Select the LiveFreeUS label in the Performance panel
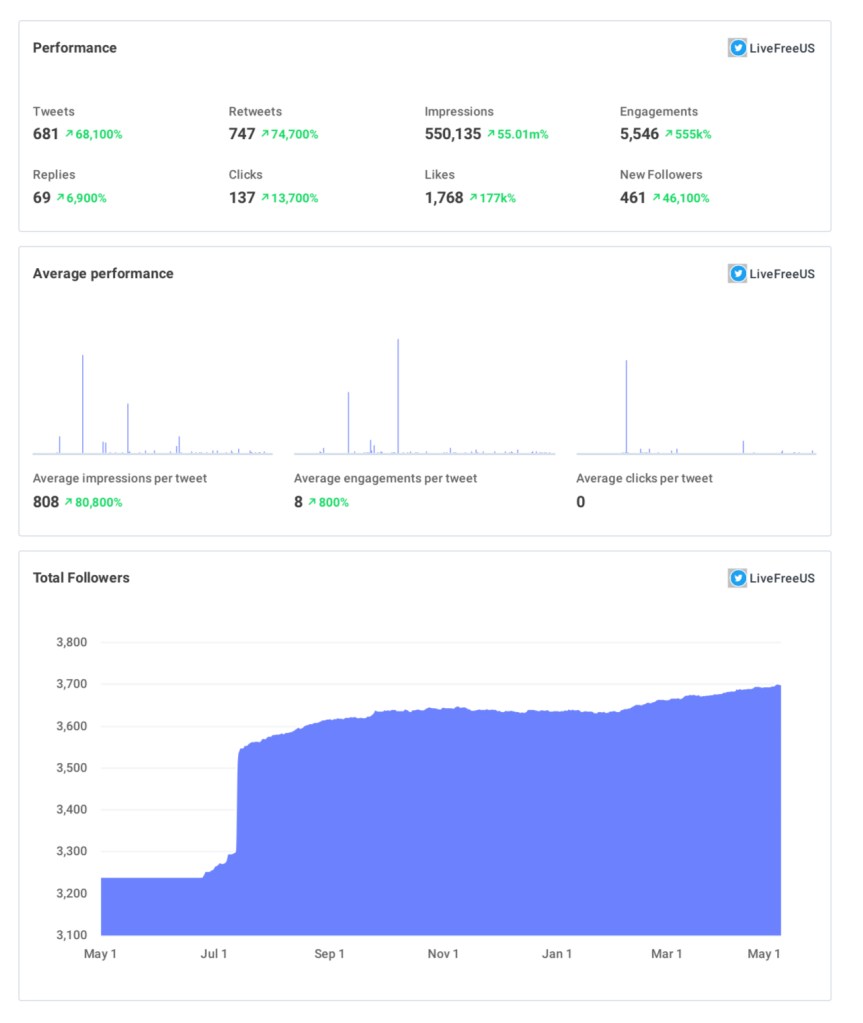Viewport: 863px width, 1023px height. [782, 48]
